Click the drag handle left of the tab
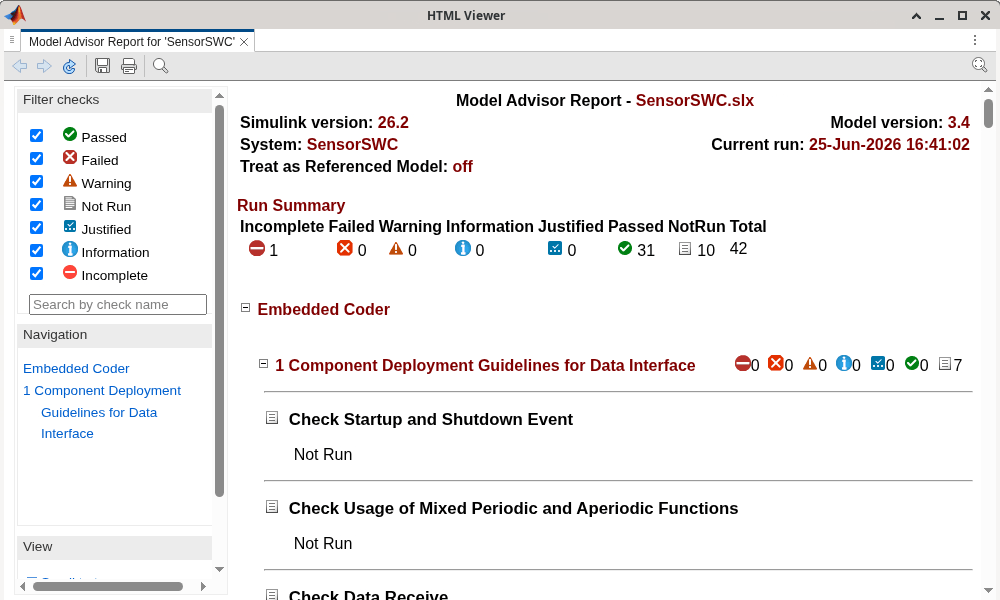The height and width of the screenshot is (600, 1000). click(x=11, y=40)
